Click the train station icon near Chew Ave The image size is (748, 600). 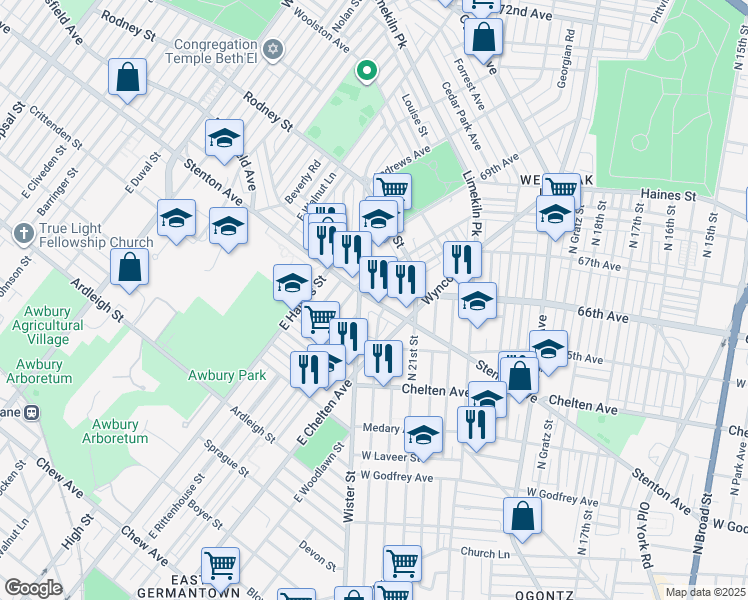pyautogui.click(x=32, y=413)
